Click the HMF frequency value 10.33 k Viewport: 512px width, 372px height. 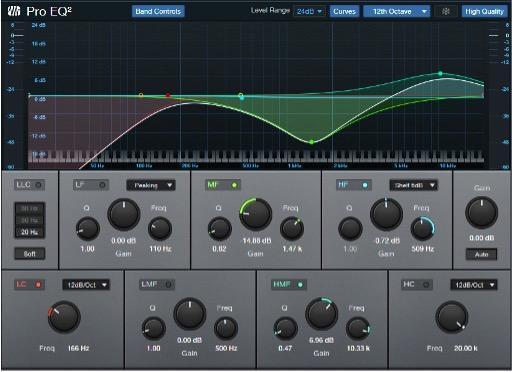coord(358,348)
